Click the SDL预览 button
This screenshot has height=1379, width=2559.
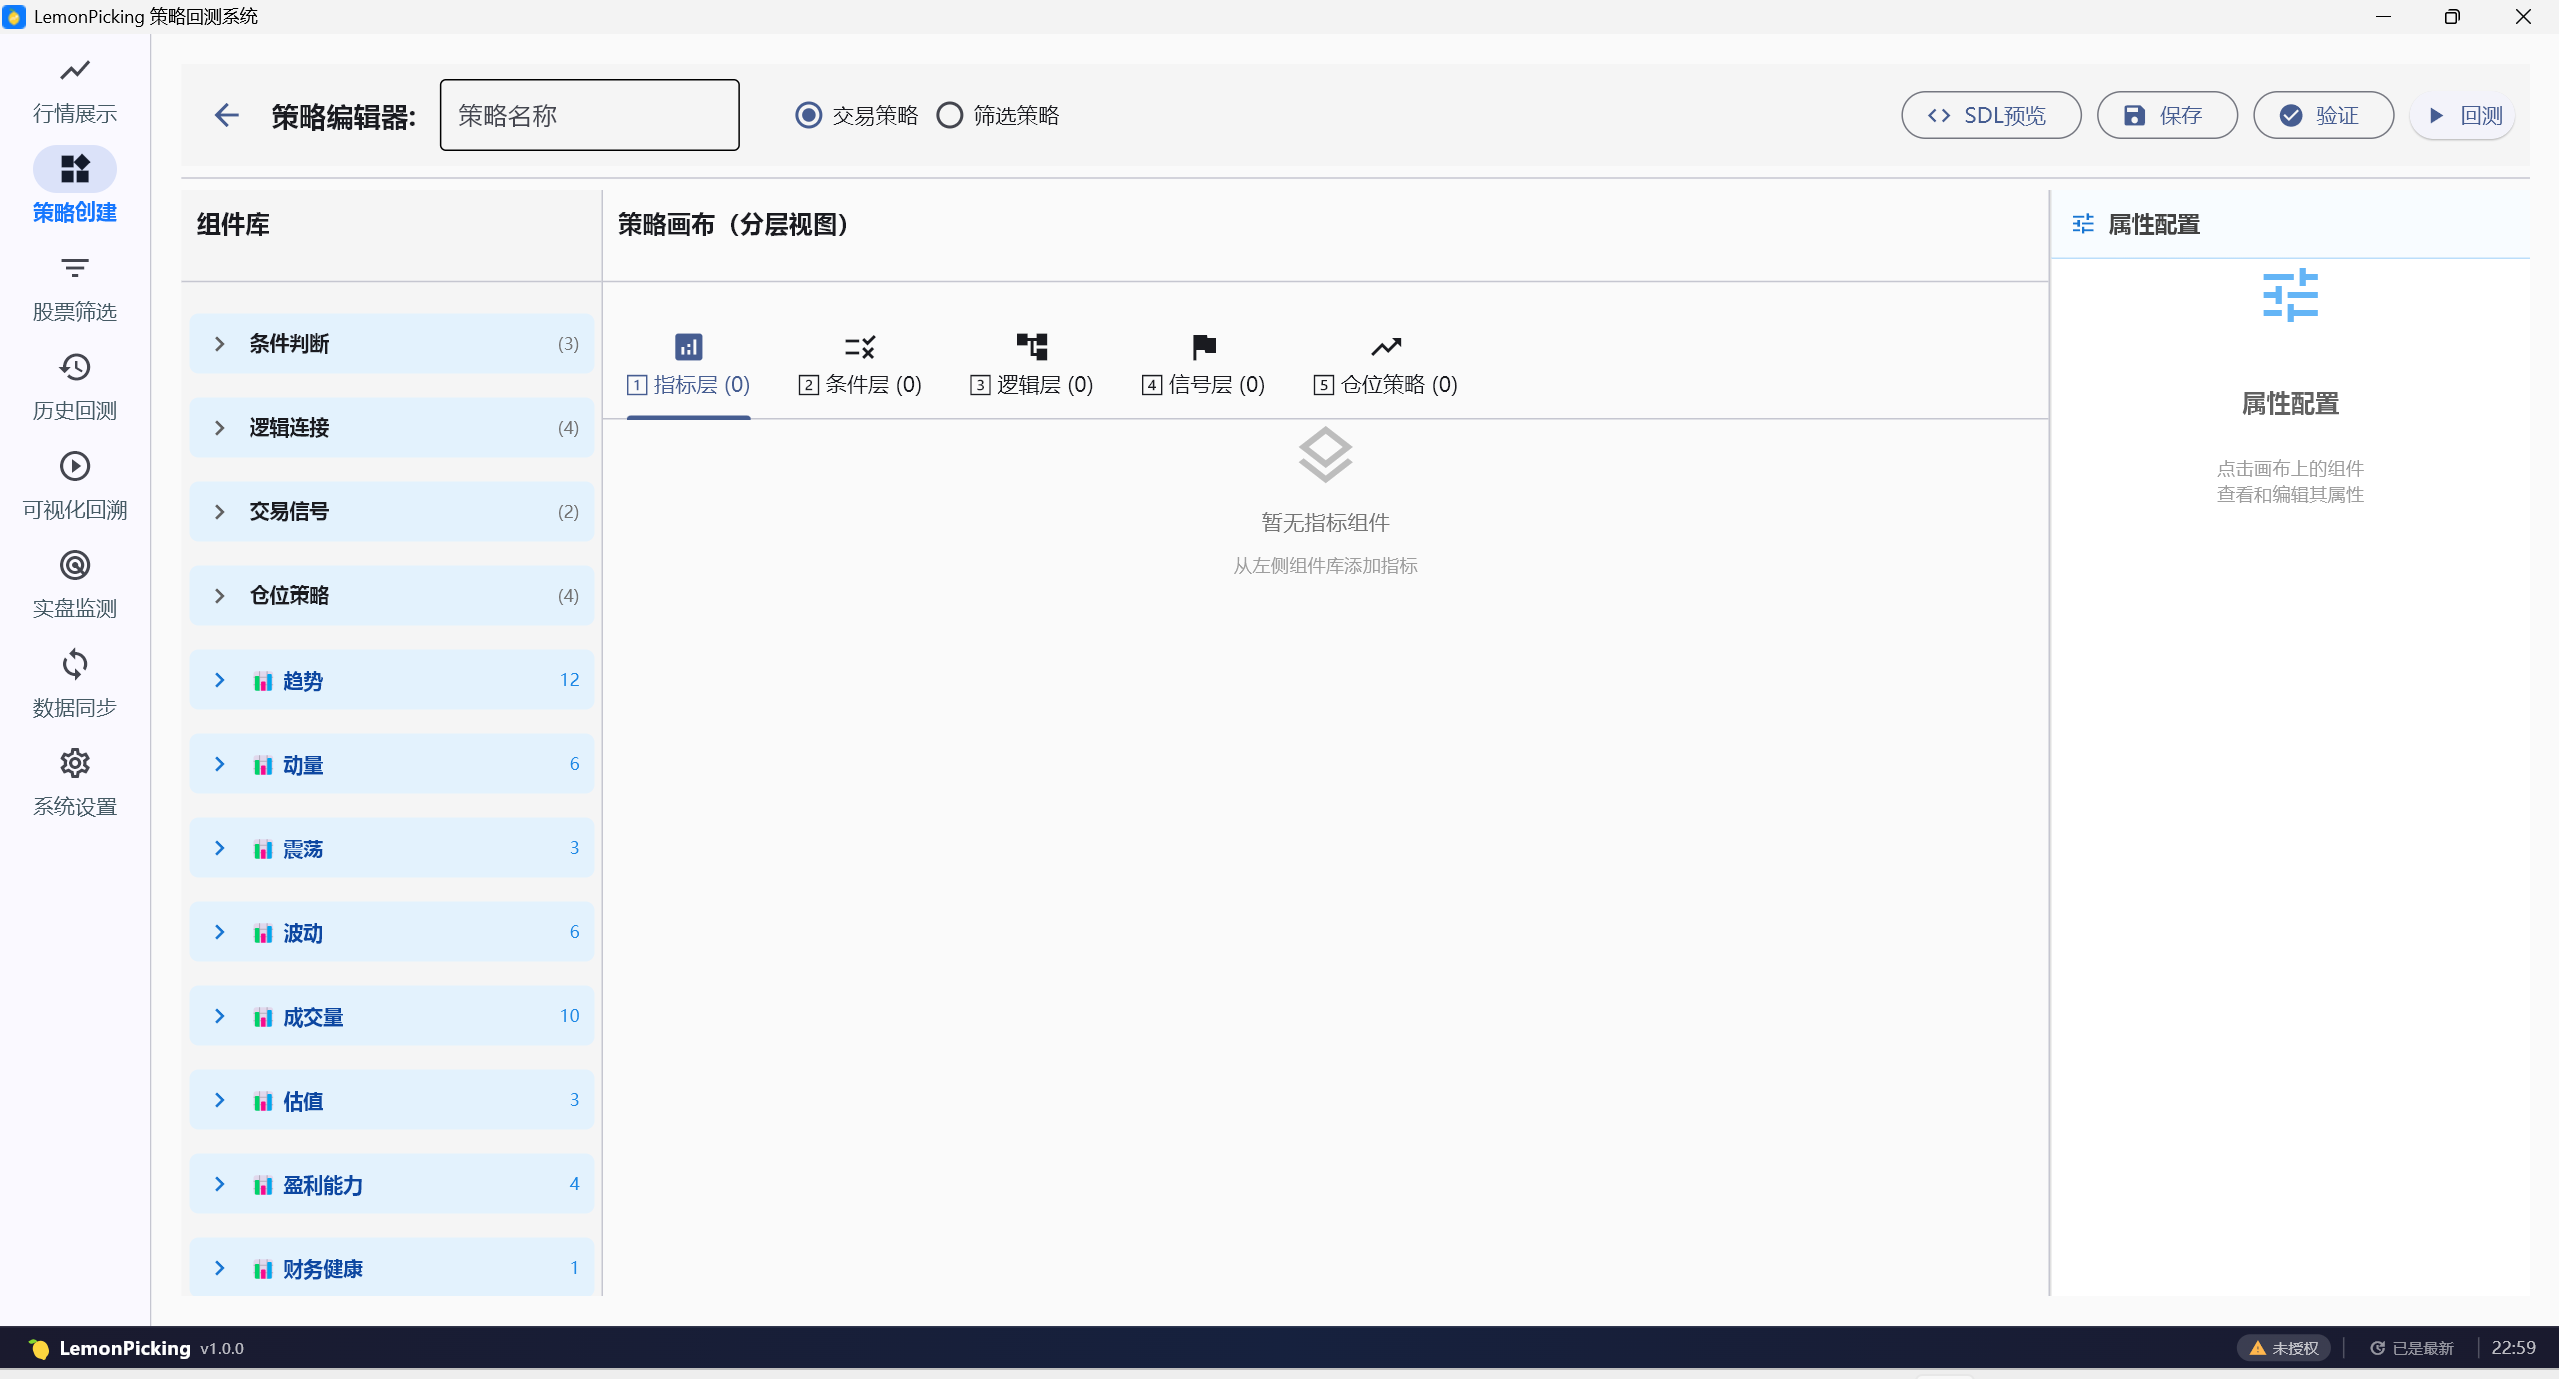(1990, 116)
